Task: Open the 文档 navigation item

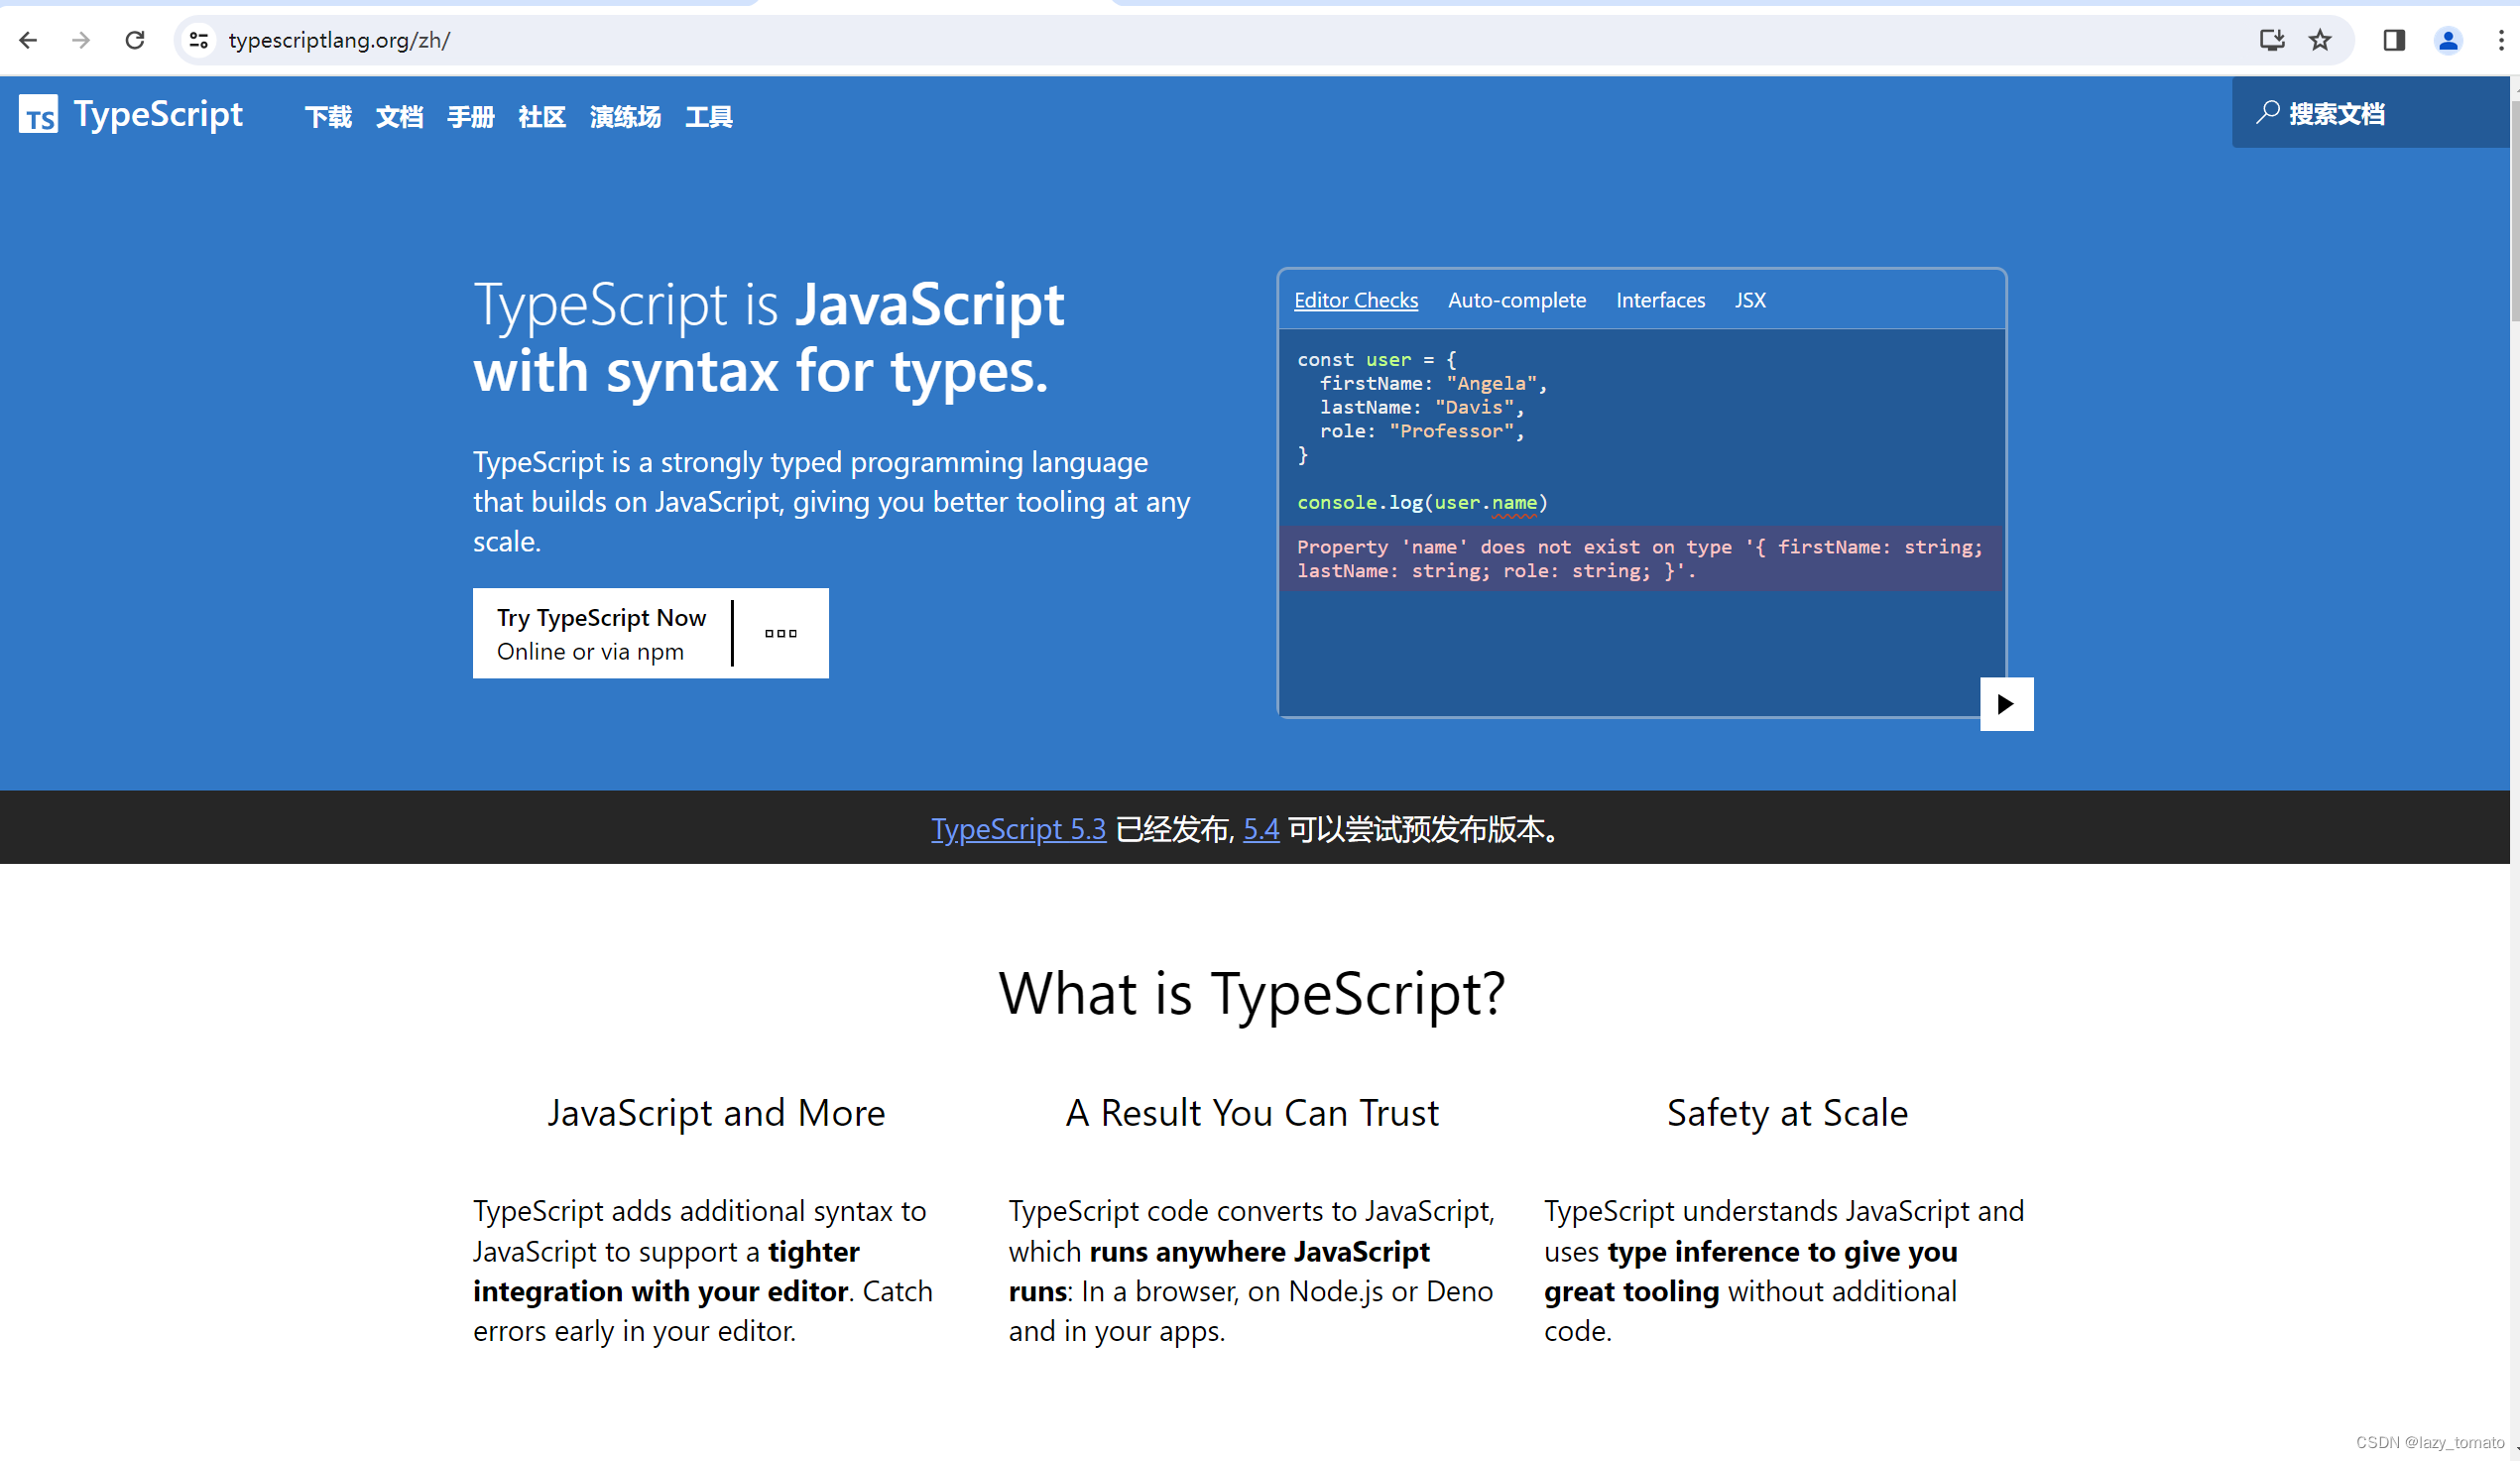Action: pyautogui.click(x=399, y=117)
